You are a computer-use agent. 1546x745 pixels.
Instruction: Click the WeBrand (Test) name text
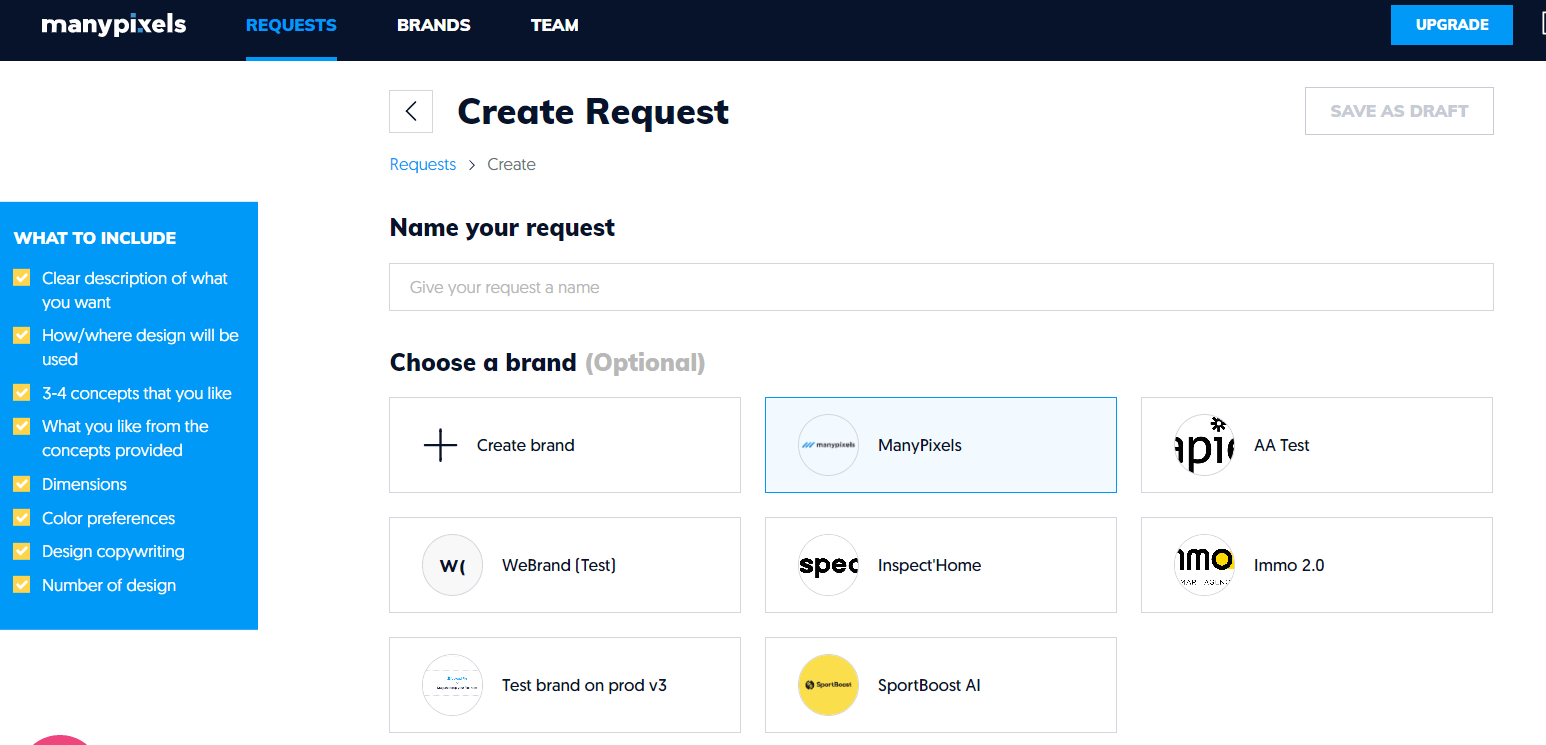(x=559, y=566)
